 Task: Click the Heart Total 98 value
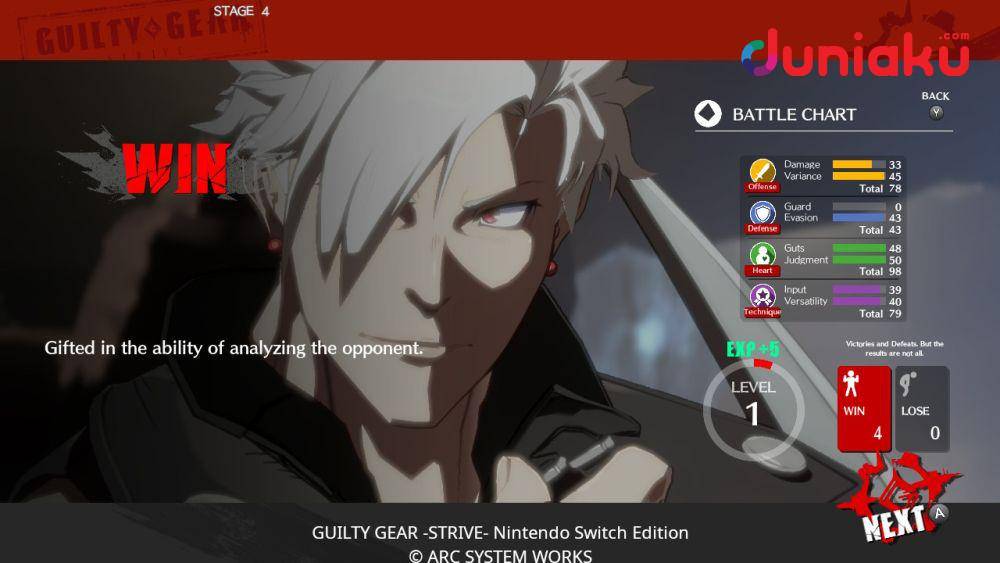click(895, 272)
